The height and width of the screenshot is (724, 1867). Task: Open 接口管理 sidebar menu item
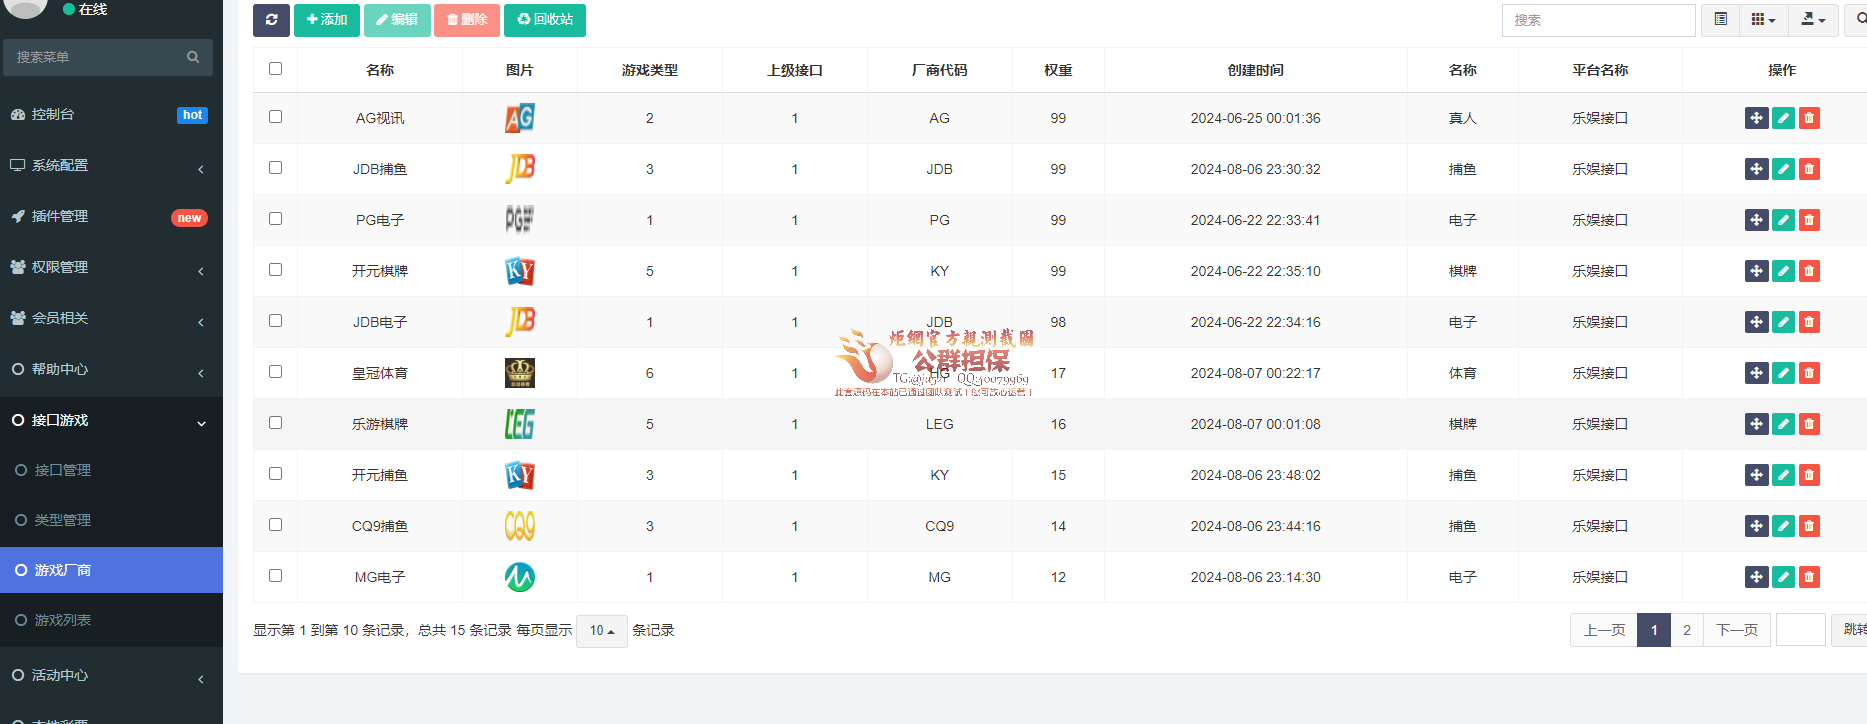[x=62, y=470]
